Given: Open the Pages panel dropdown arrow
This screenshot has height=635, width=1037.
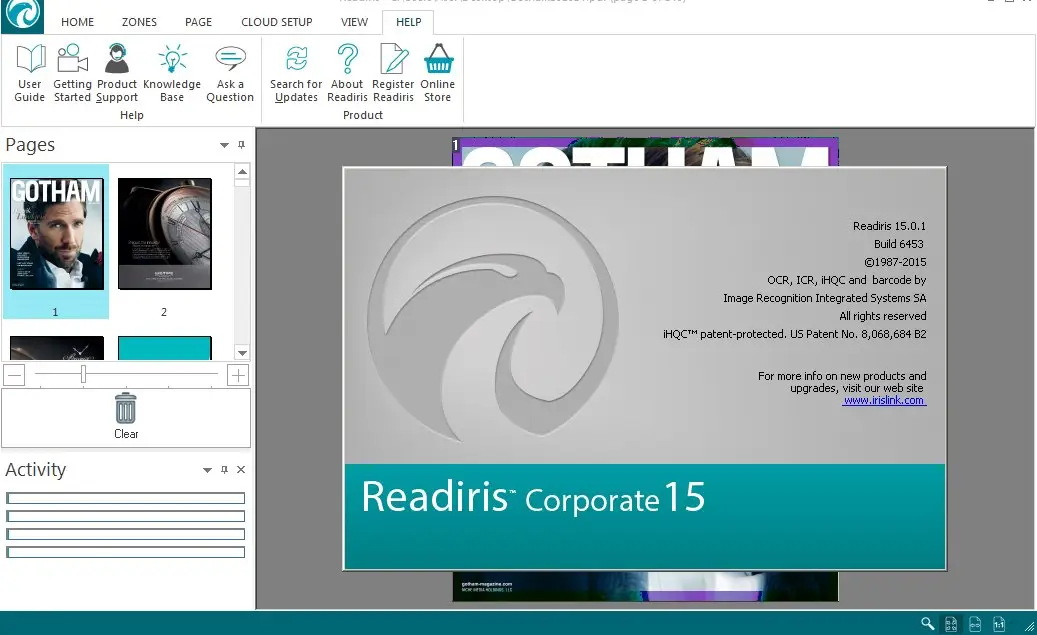Looking at the screenshot, I should pyautogui.click(x=224, y=146).
